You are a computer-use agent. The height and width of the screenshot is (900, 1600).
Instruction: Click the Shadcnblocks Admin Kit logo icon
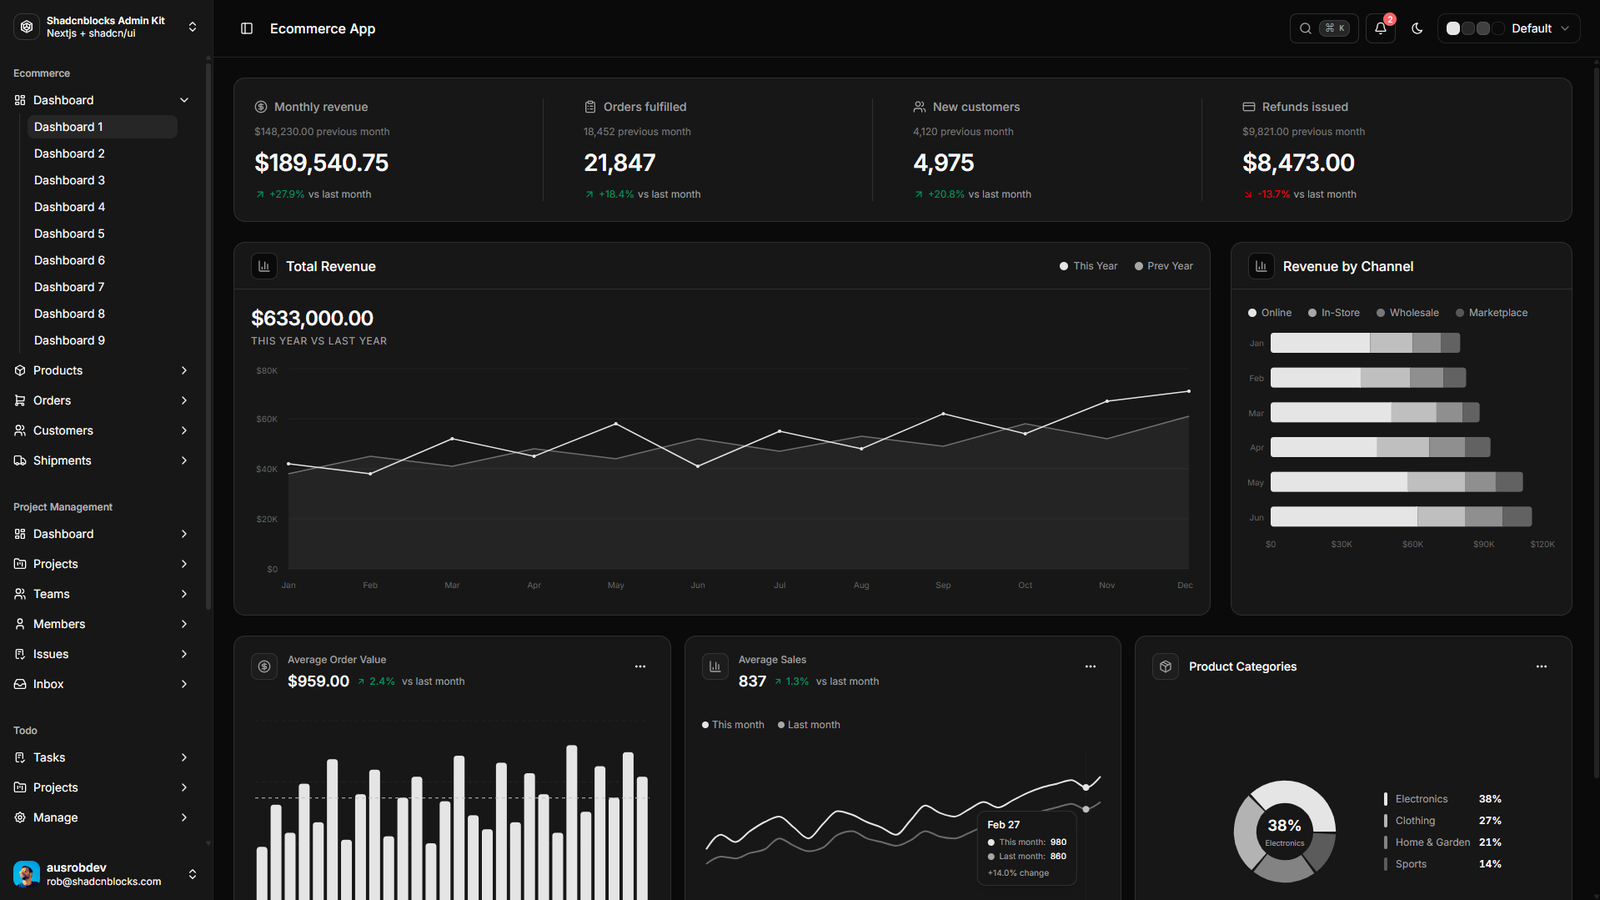click(x=27, y=27)
